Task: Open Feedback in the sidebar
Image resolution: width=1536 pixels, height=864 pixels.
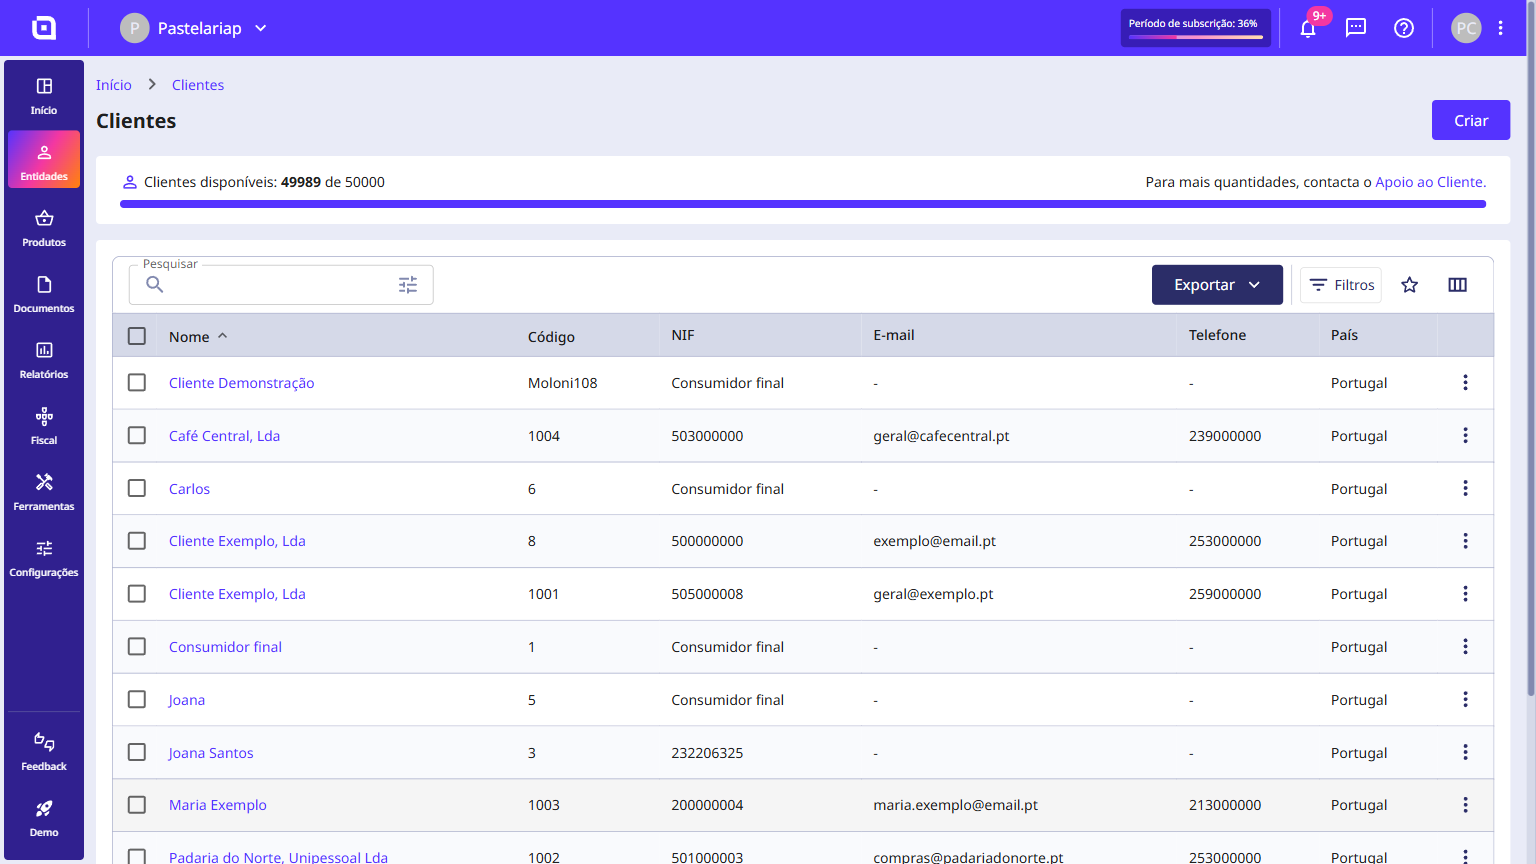Action: click(44, 751)
